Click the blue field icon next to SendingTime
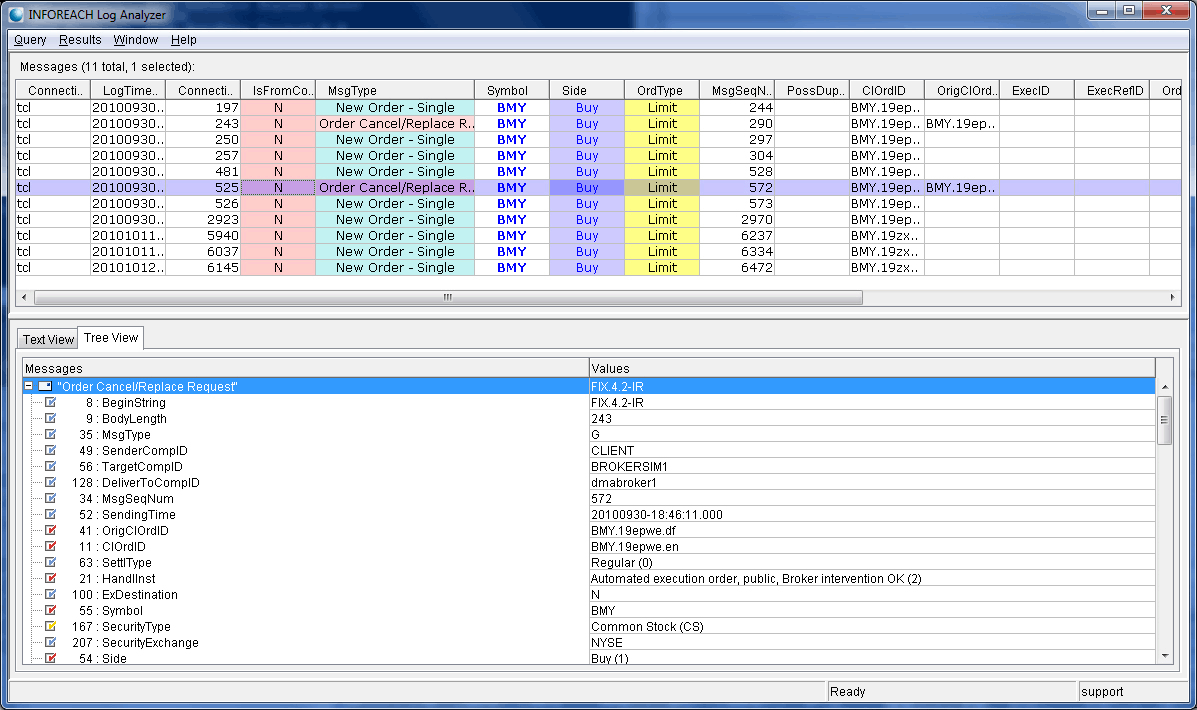Viewport: 1197px width, 710px height. [50, 515]
